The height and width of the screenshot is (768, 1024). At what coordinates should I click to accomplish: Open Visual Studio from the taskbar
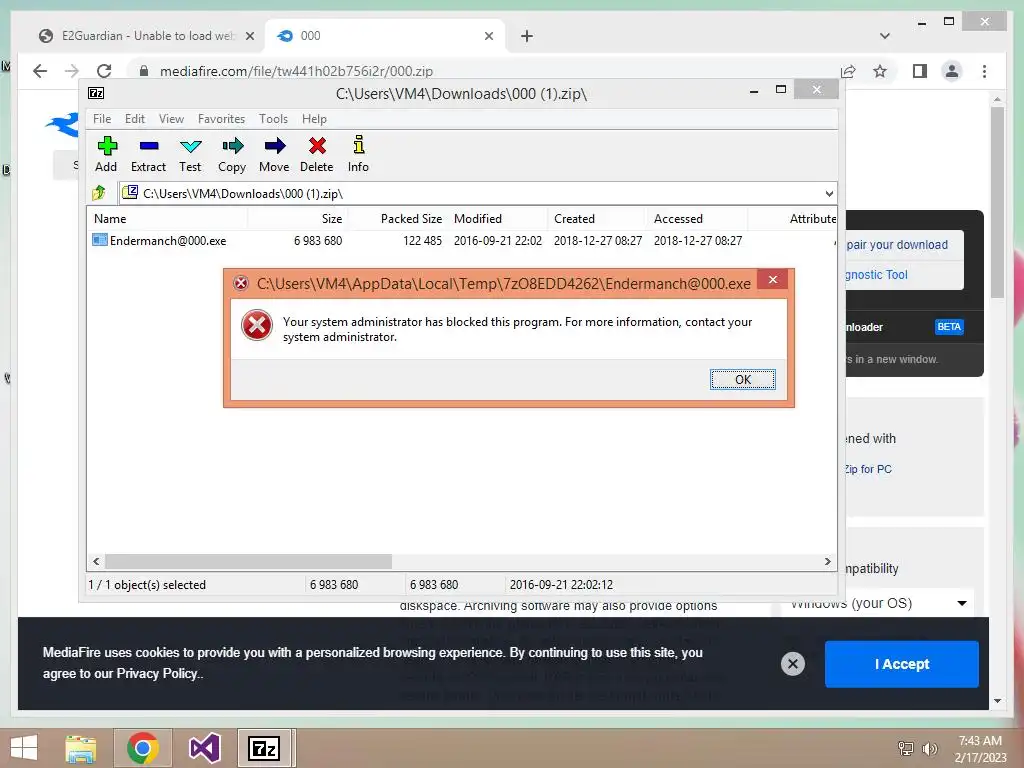204,748
